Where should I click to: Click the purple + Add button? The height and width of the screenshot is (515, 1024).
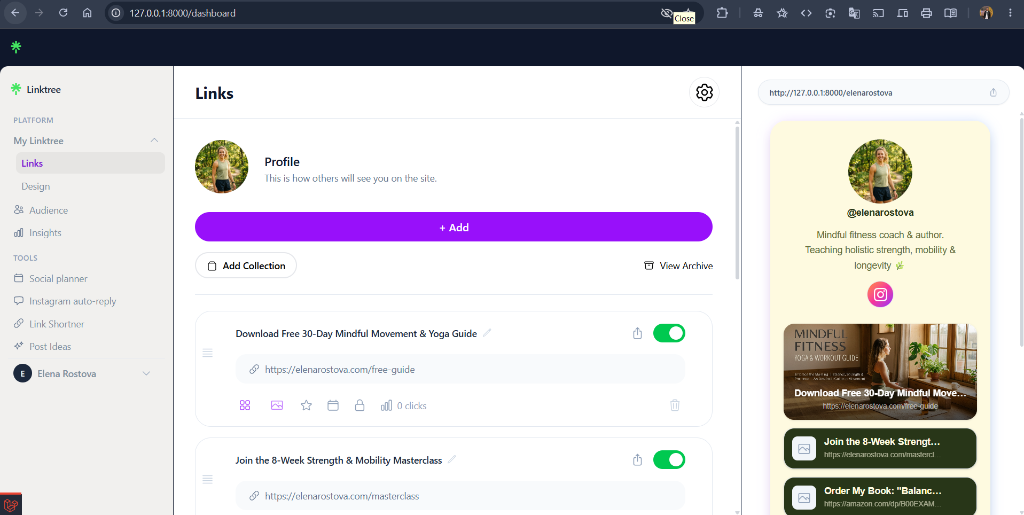pyautogui.click(x=453, y=227)
